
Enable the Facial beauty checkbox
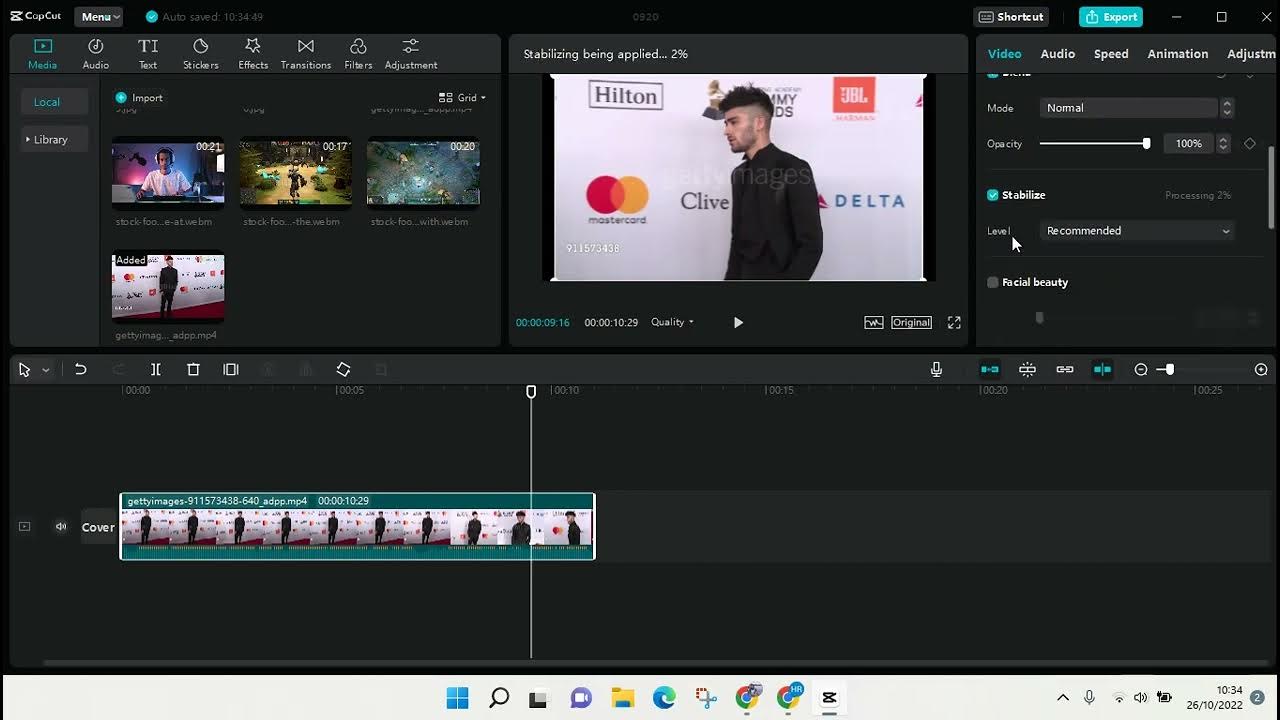pos(993,283)
